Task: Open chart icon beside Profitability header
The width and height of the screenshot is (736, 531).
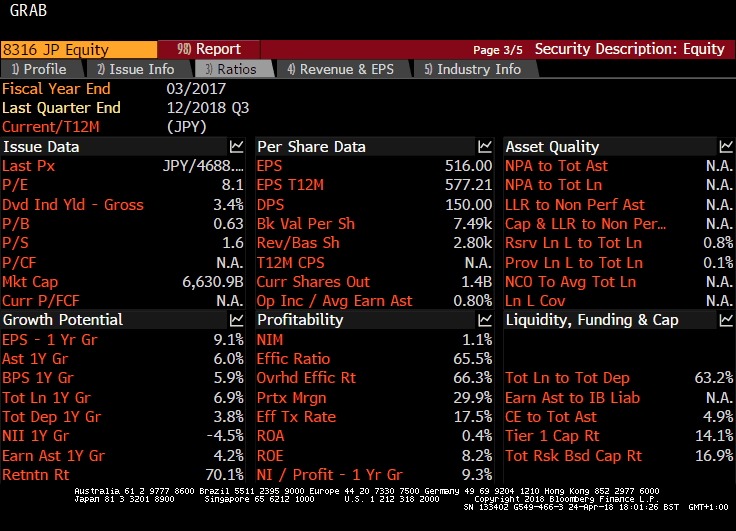Action: (485, 320)
